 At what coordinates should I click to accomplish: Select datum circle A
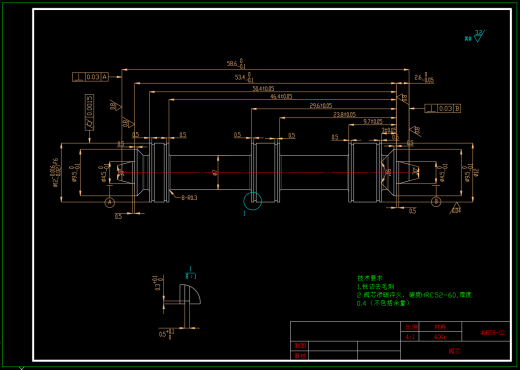click(x=110, y=202)
